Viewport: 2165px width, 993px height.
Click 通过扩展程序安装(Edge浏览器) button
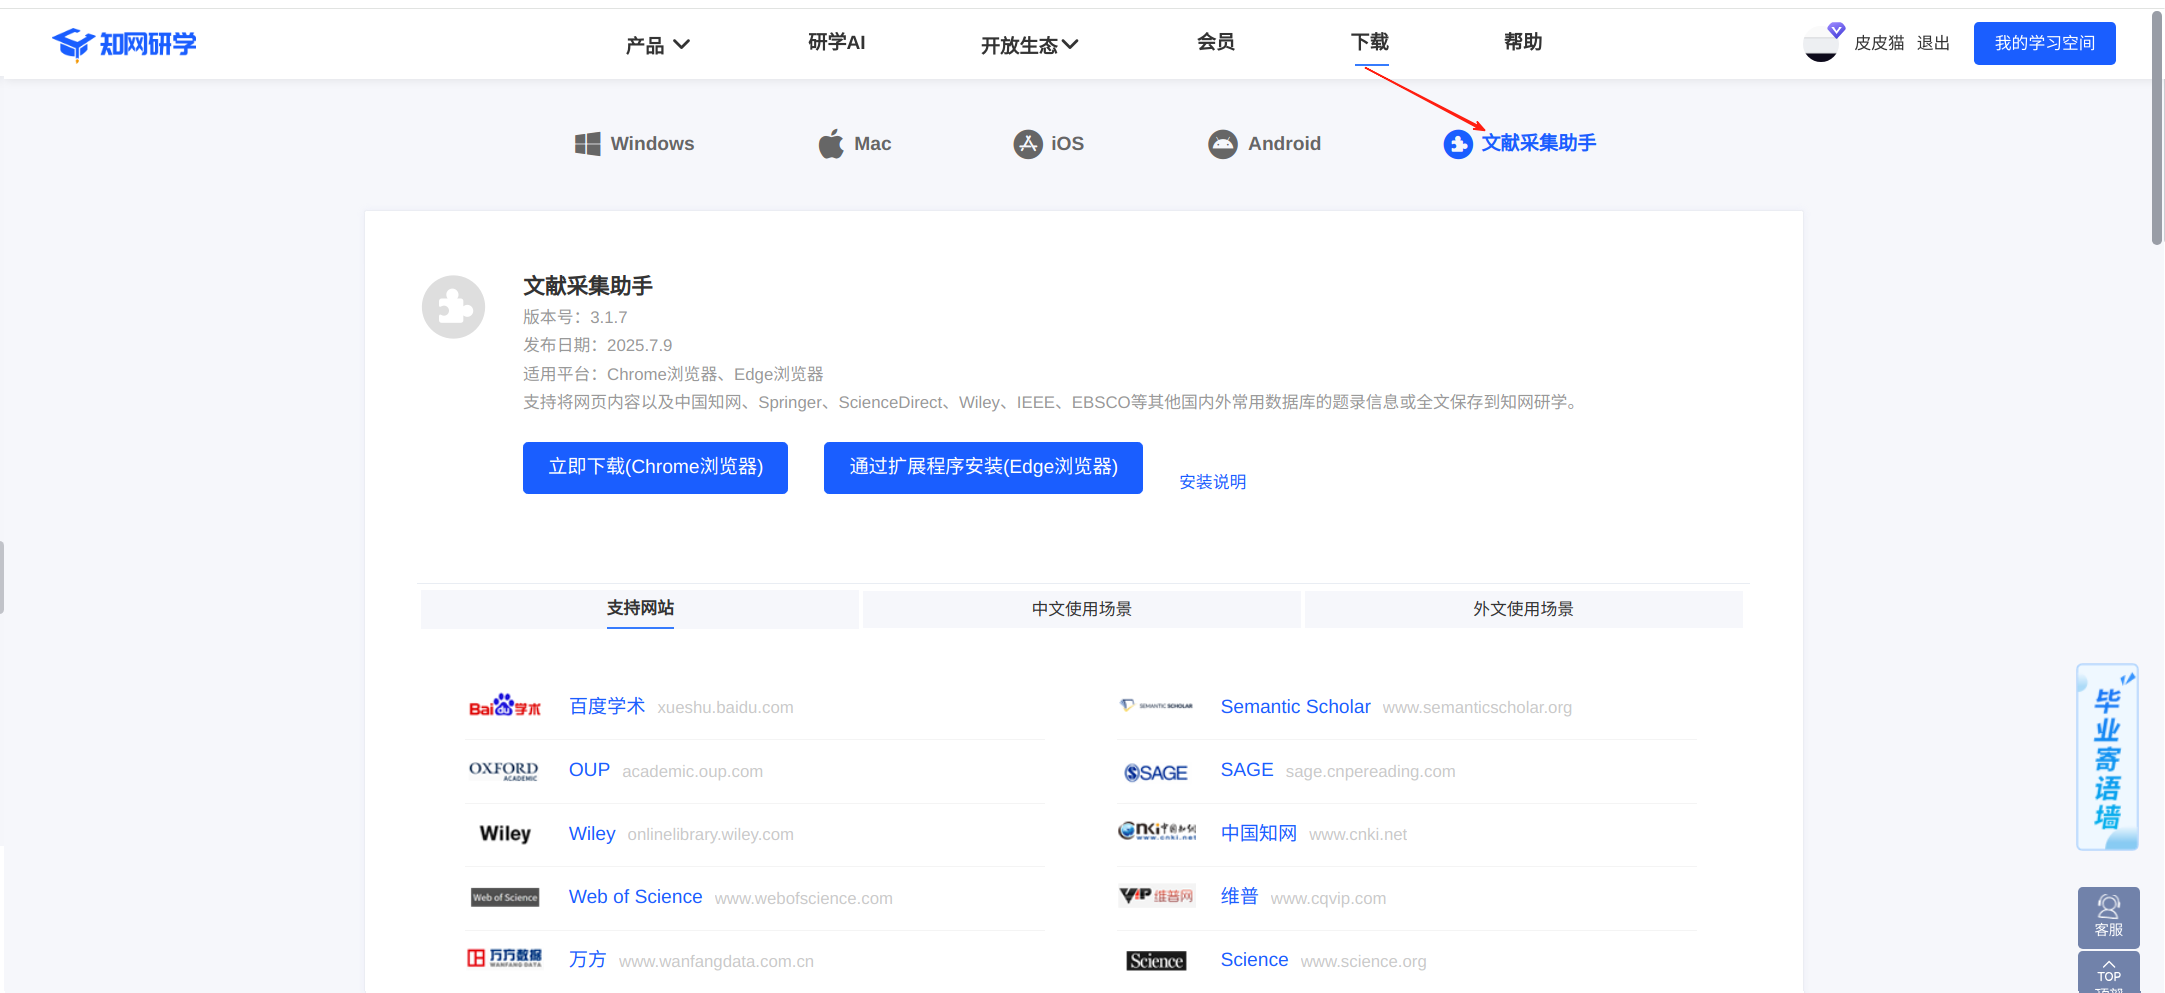coord(983,467)
